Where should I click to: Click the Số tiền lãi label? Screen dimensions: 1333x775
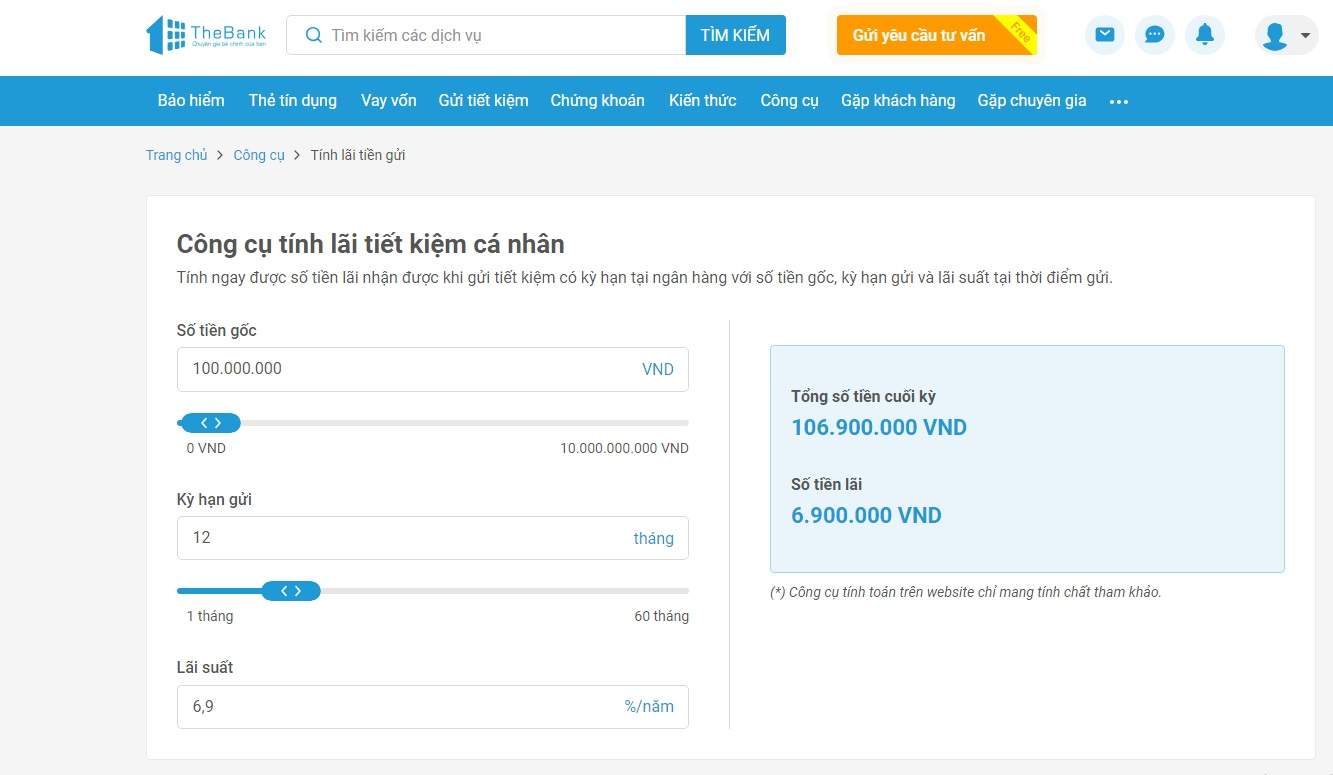[826, 485]
